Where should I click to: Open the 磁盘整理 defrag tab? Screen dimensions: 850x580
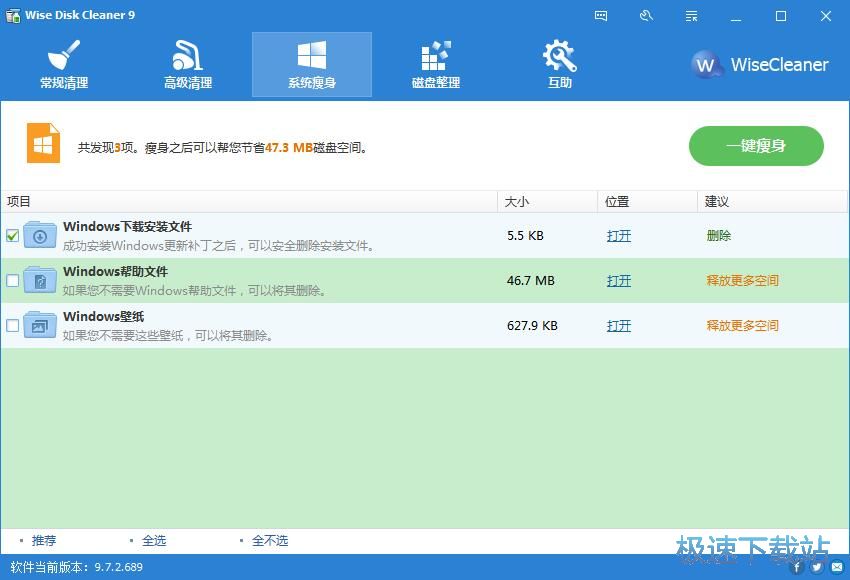click(x=436, y=65)
